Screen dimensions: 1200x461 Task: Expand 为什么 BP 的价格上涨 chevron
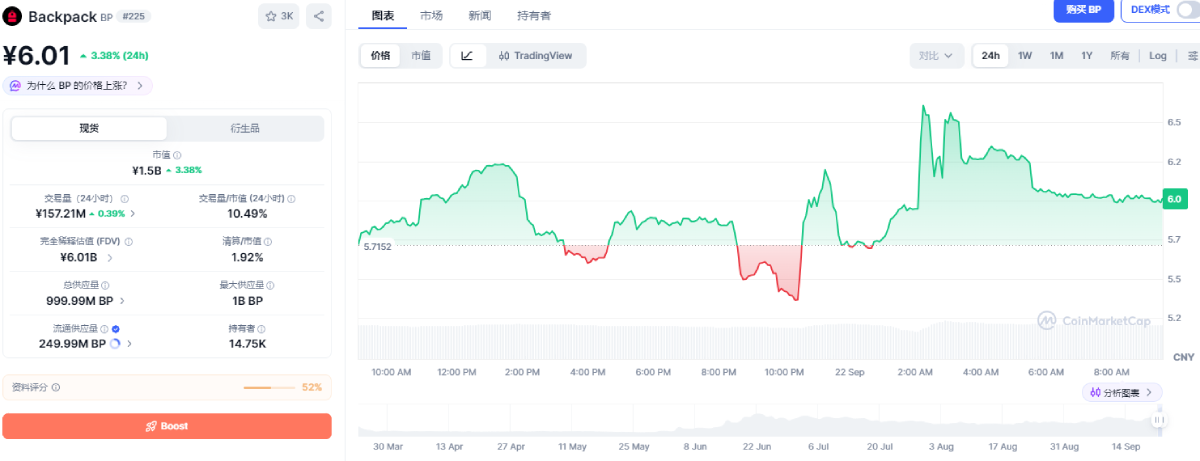click(139, 86)
